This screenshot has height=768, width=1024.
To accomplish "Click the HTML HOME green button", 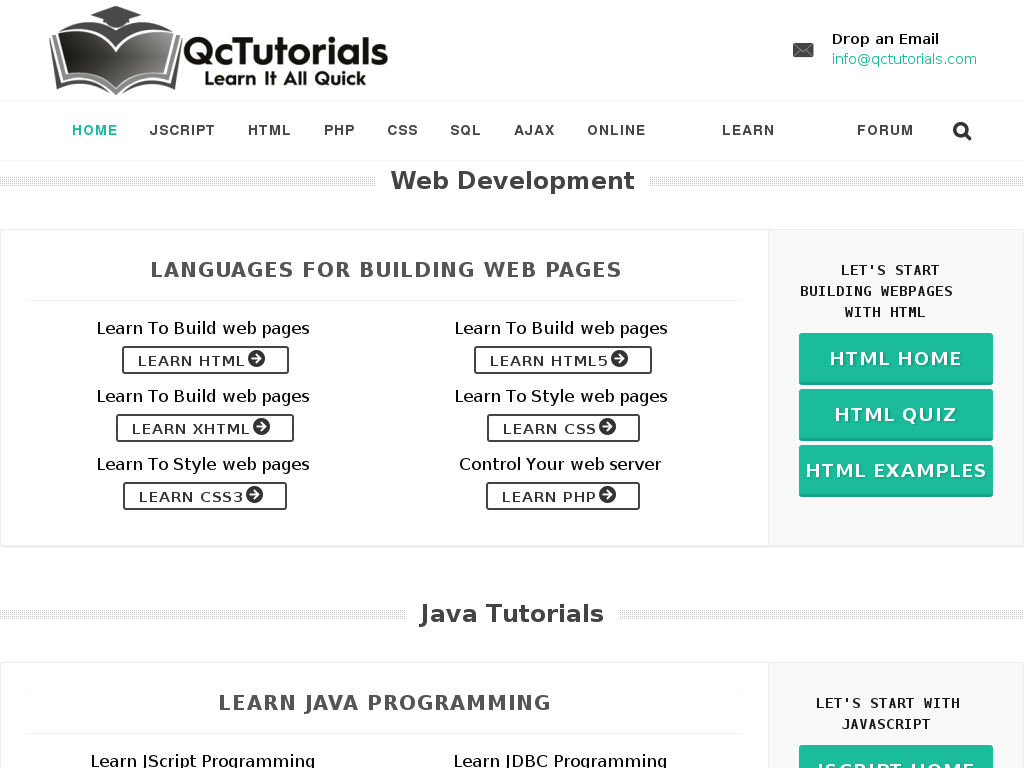I will (896, 359).
